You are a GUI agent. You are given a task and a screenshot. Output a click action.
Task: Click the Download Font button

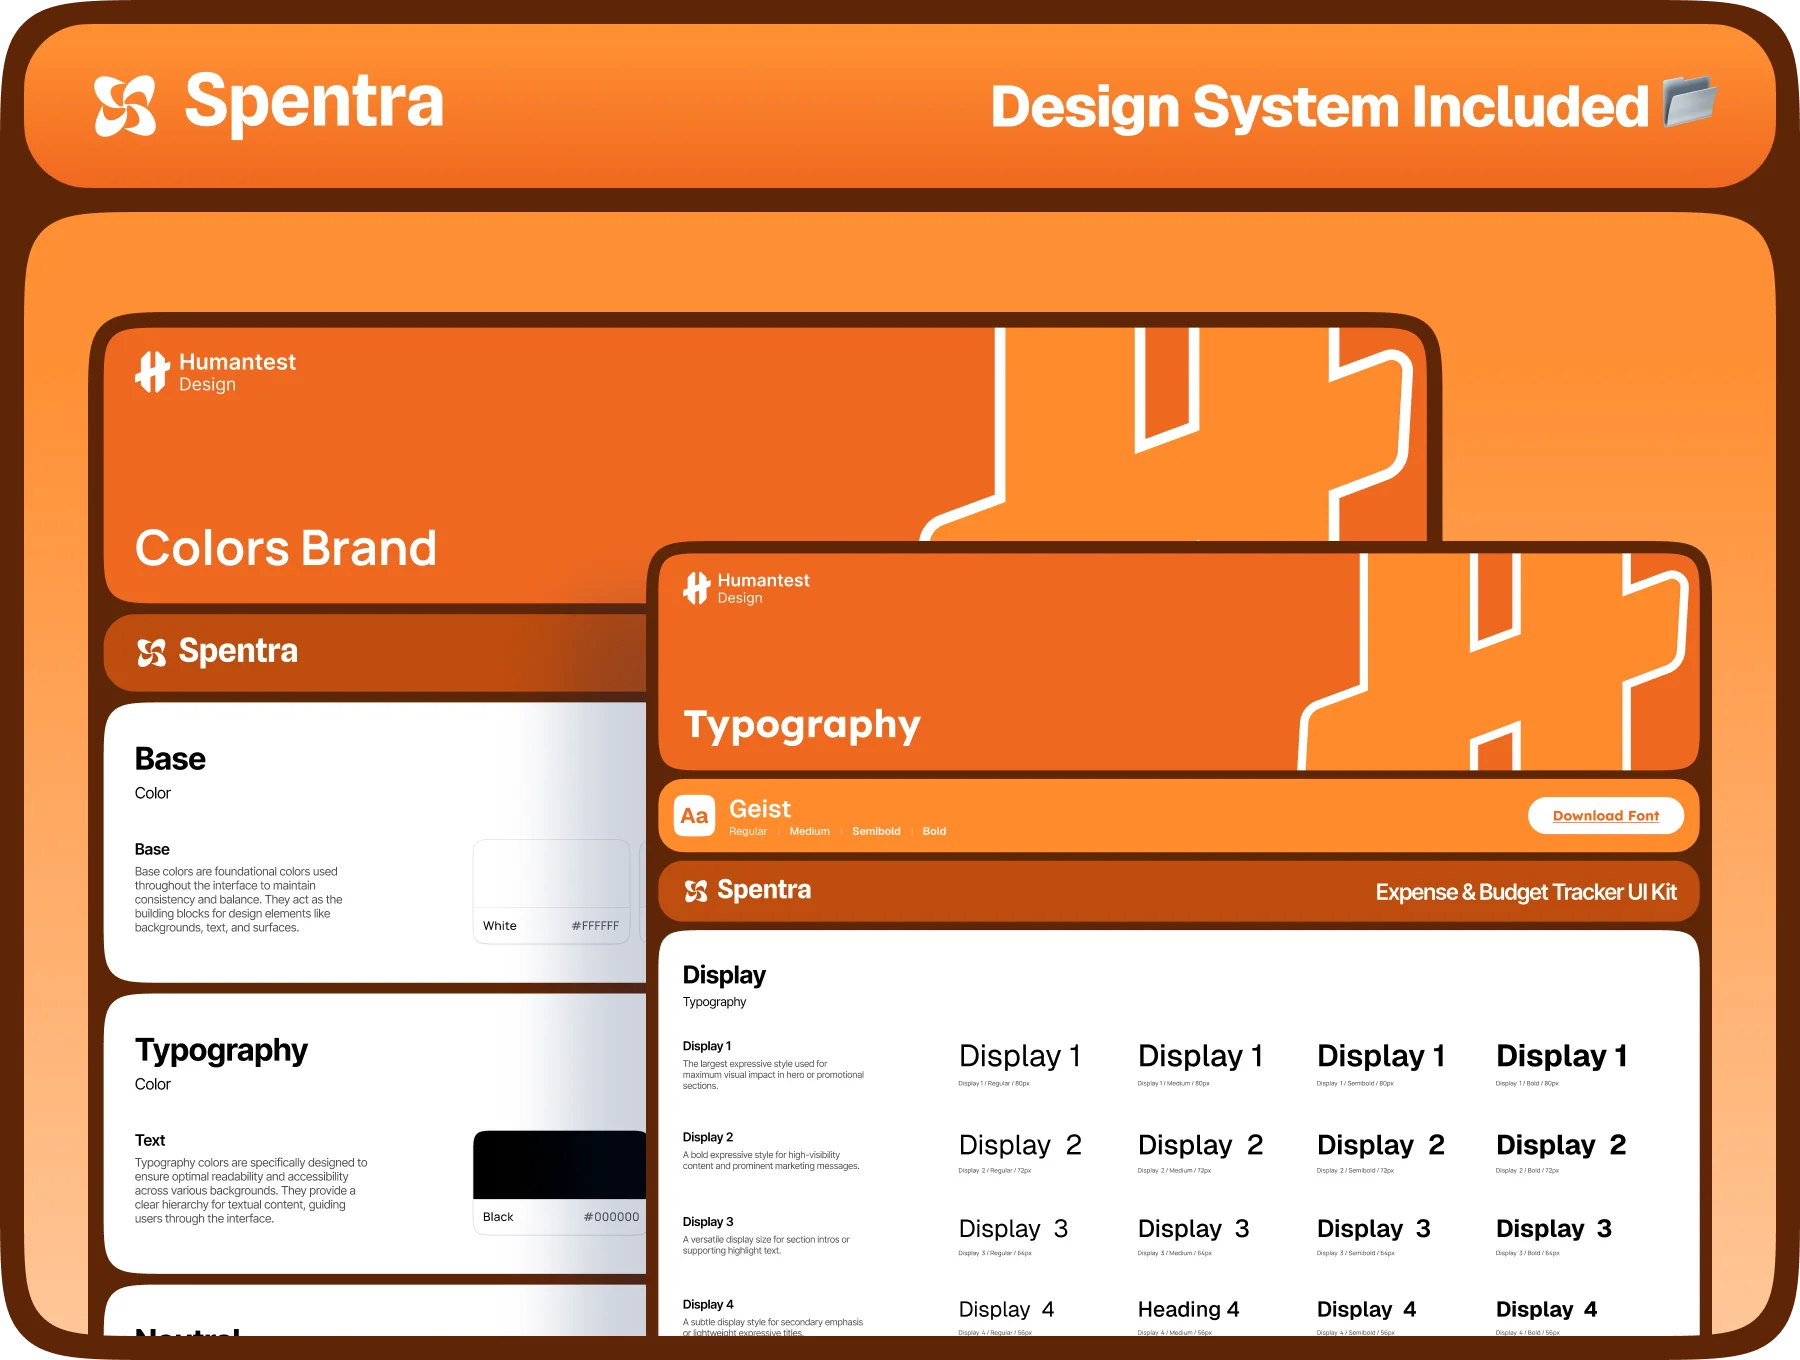[1606, 816]
